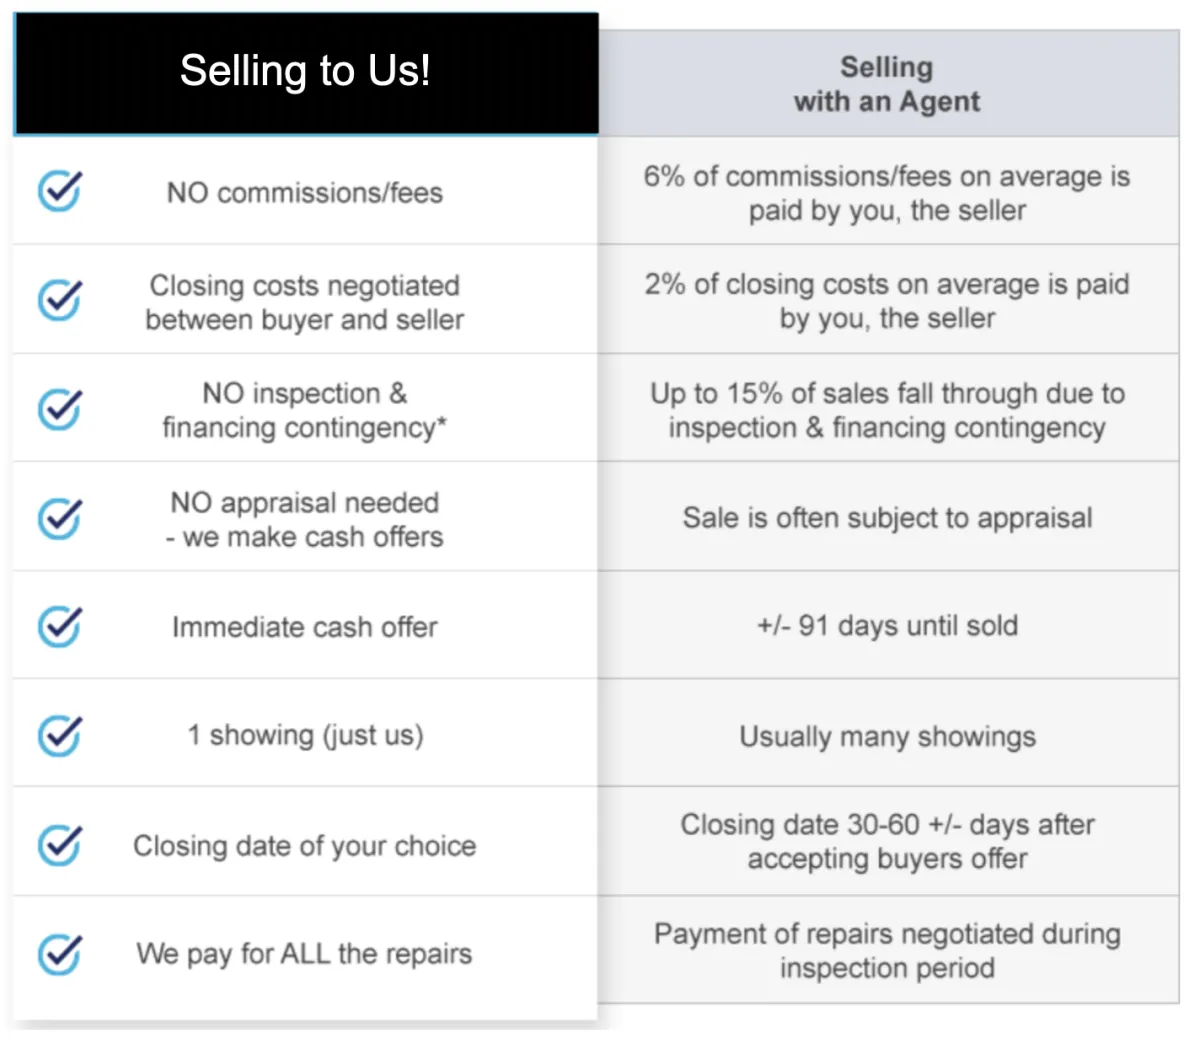Click Sale is often subject to appraisal
The width and height of the screenshot is (1200, 1055).
888,518
